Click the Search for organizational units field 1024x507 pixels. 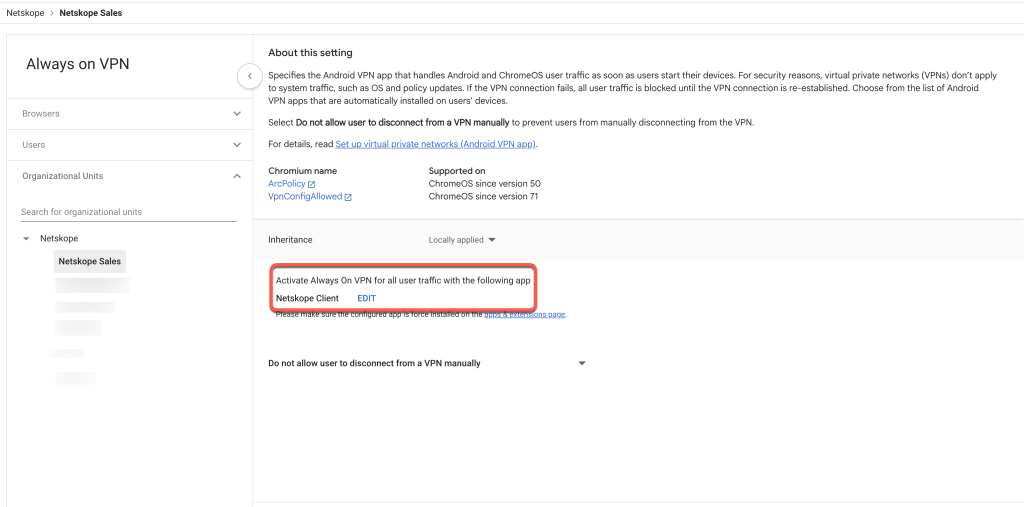tap(129, 212)
